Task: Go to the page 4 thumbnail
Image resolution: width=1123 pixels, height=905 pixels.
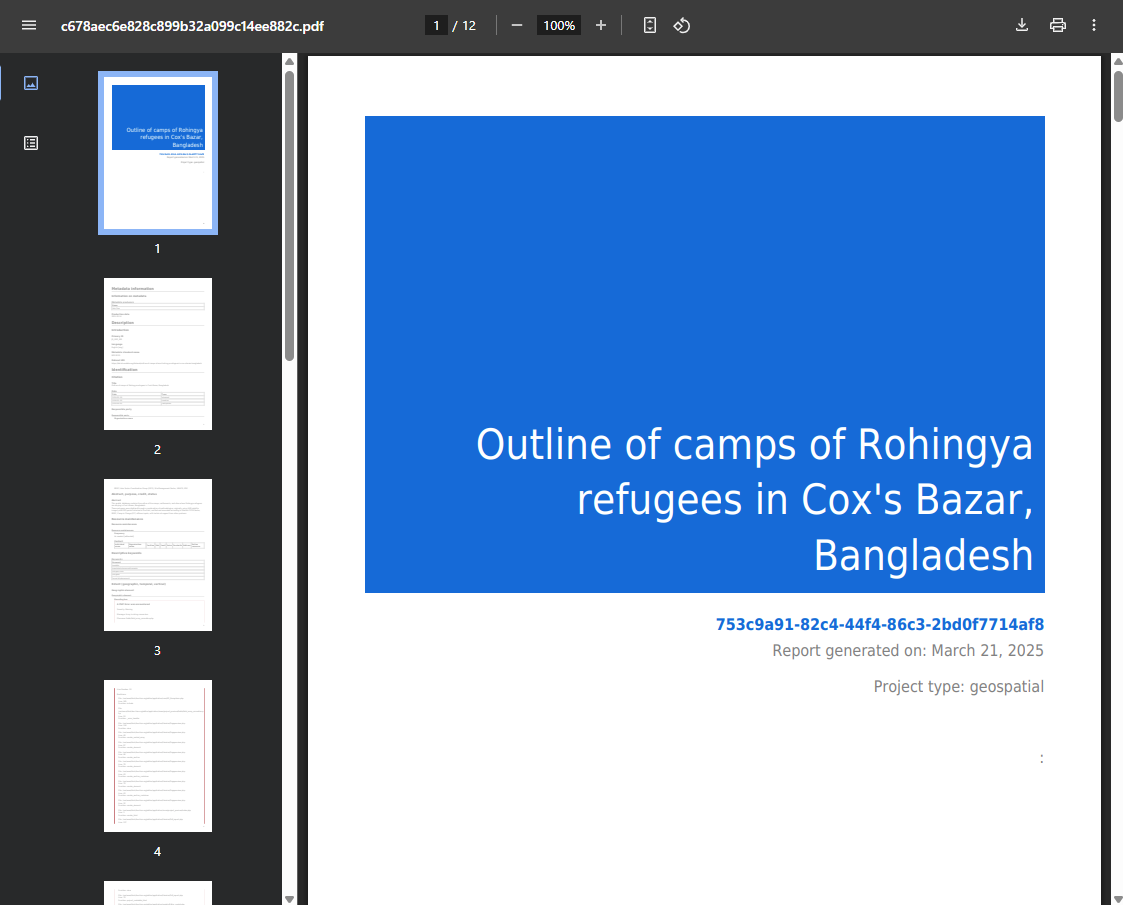Action: click(158, 756)
